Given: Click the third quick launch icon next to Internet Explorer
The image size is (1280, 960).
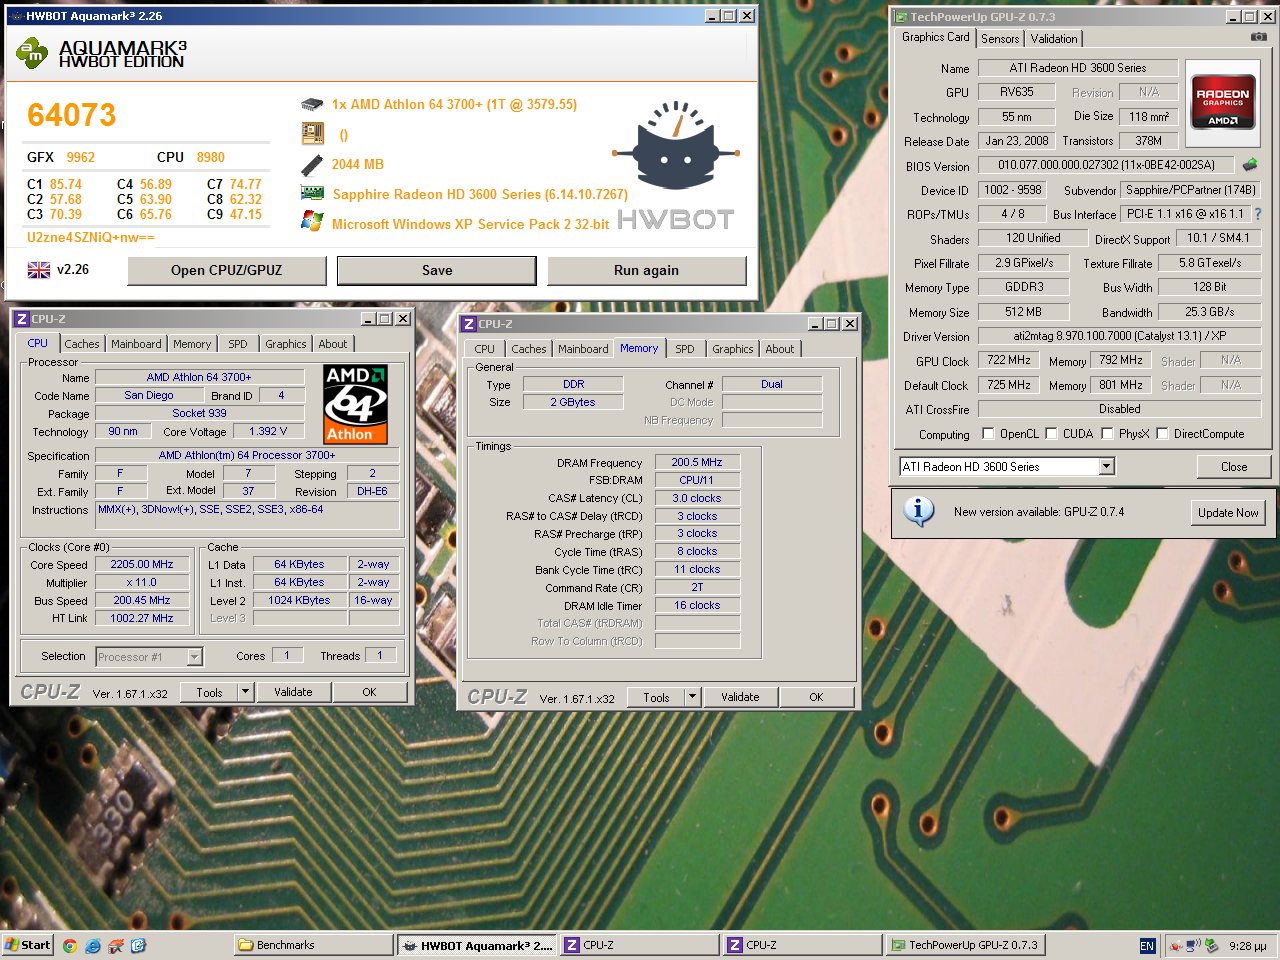Looking at the screenshot, I should (116, 945).
